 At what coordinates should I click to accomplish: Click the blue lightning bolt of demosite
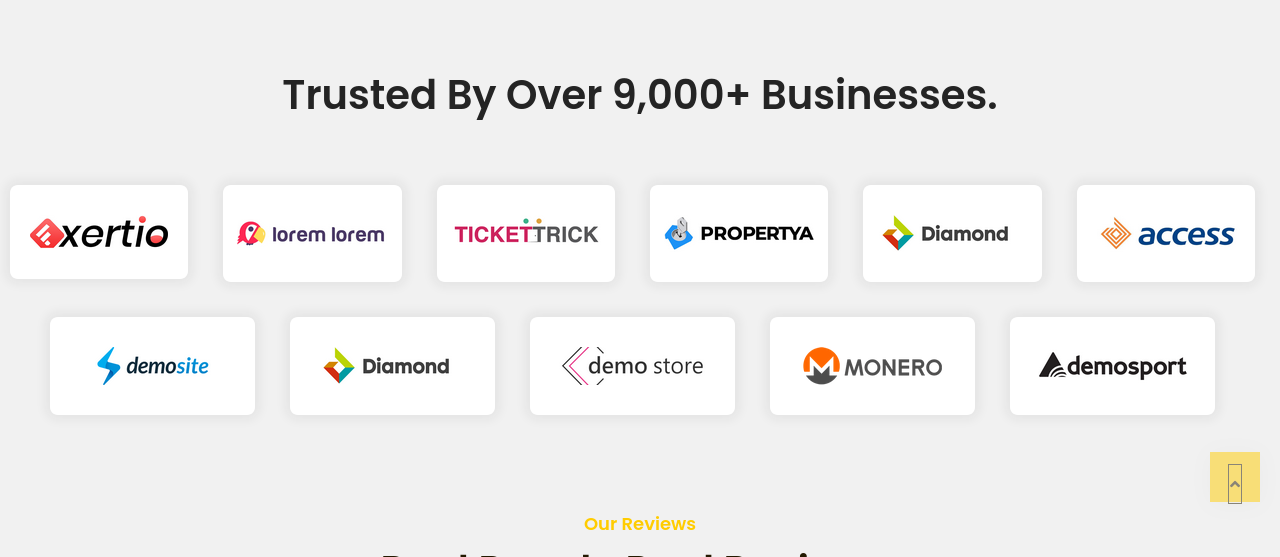tap(108, 366)
